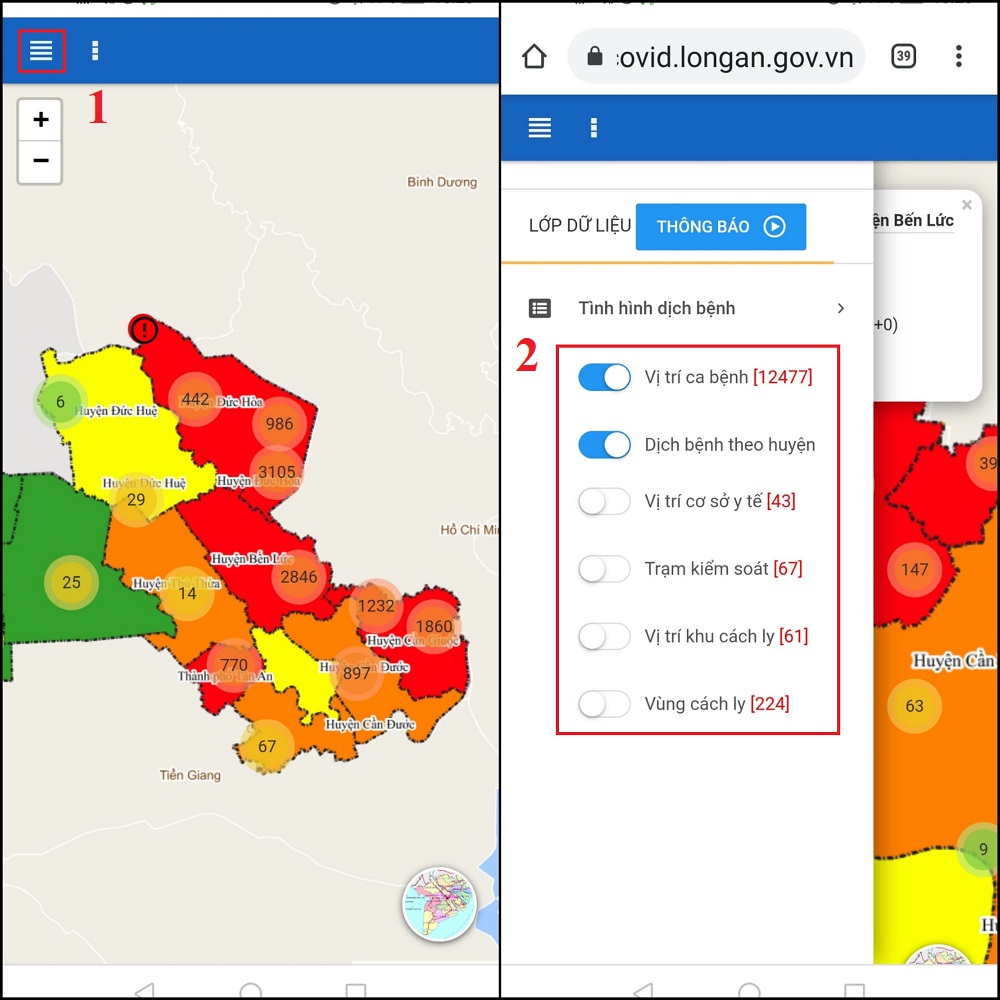Open vertical dots menu in right blue header
Screen dimensions: 1000x1000
coord(594,128)
